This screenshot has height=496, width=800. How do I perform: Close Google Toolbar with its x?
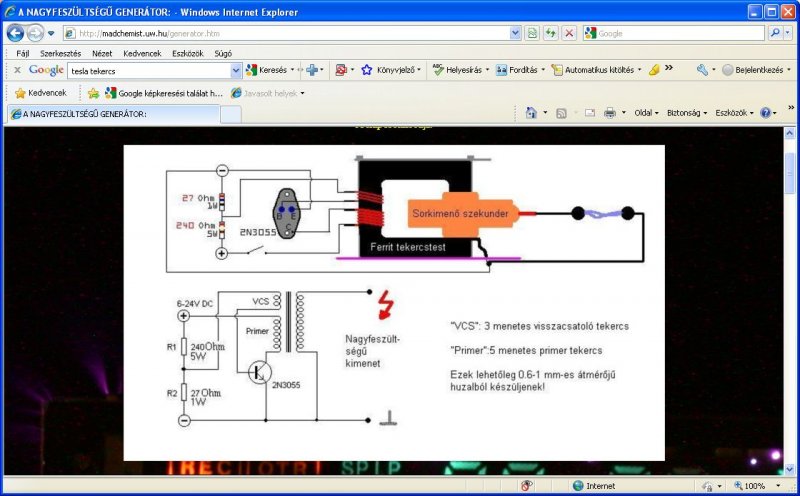(17, 70)
